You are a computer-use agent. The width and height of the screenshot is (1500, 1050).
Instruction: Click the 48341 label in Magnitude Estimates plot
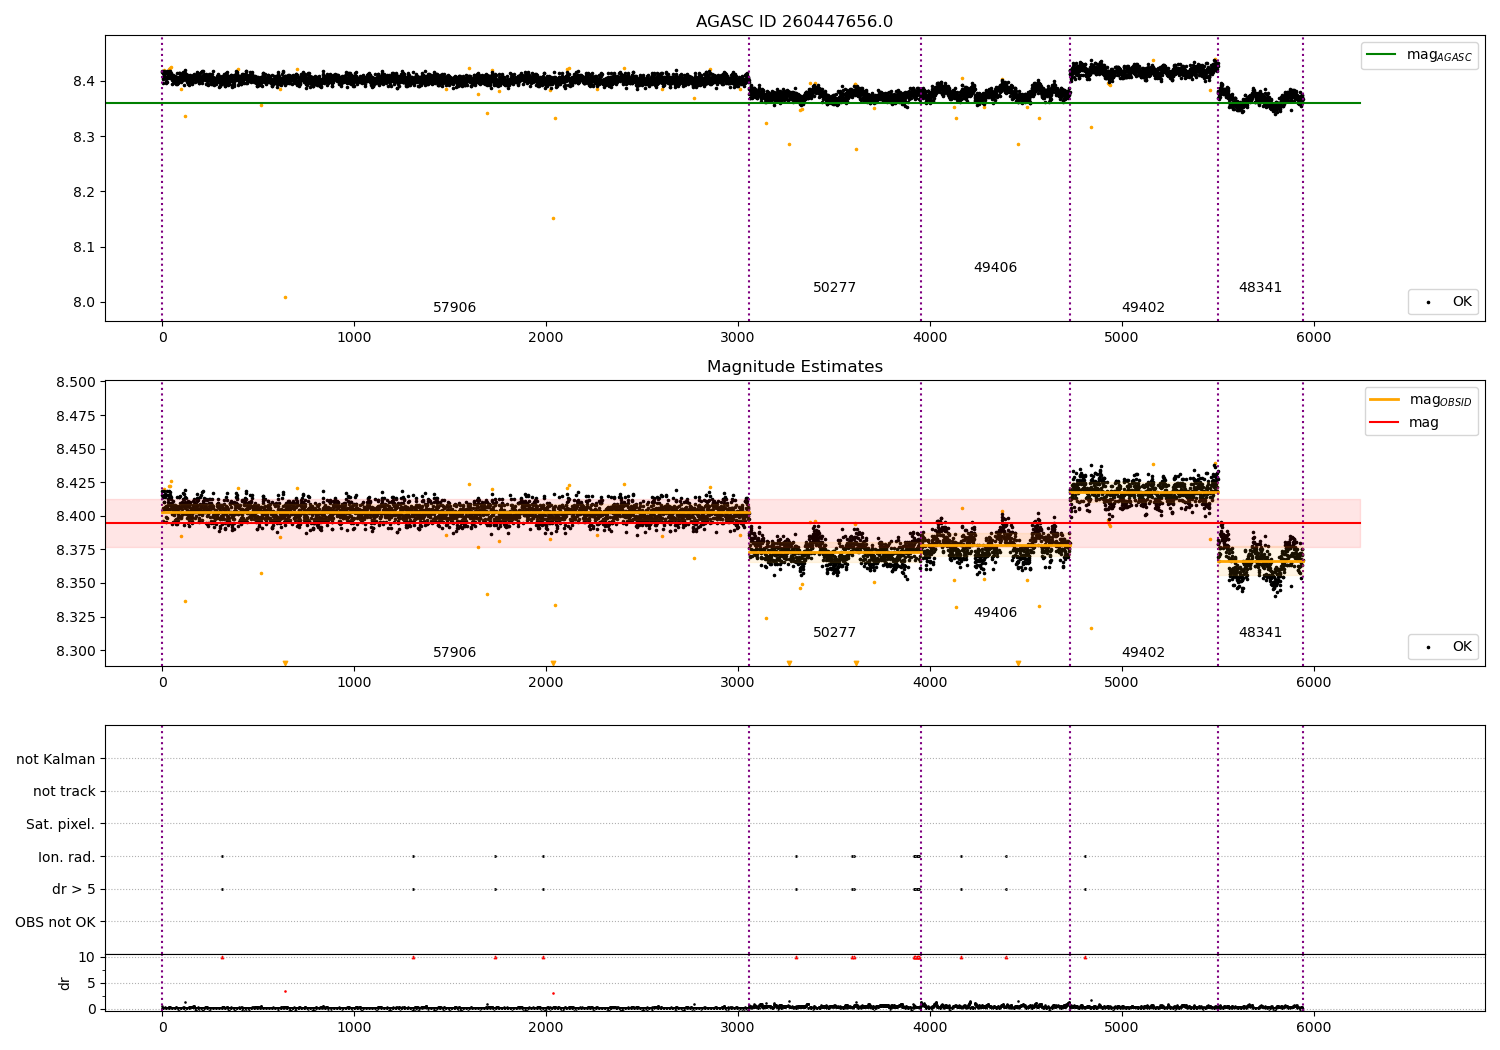1260,633
